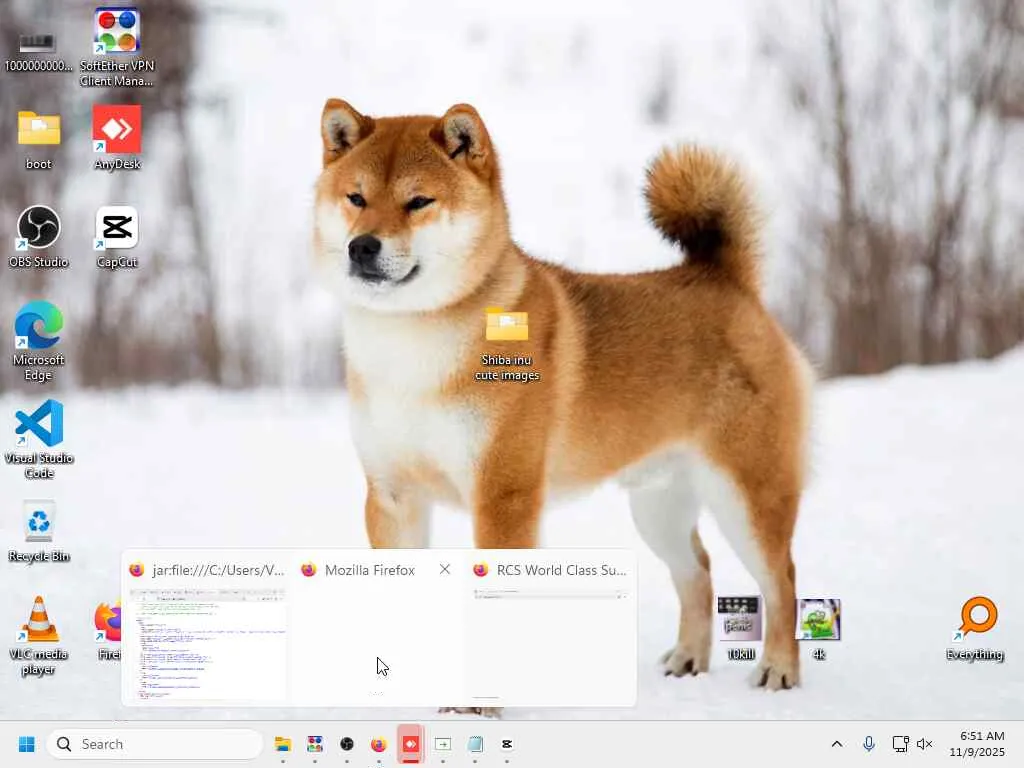Select the OBS Studio desktop icon
The height and width of the screenshot is (768, 1024).
pyautogui.click(x=39, y=236)
